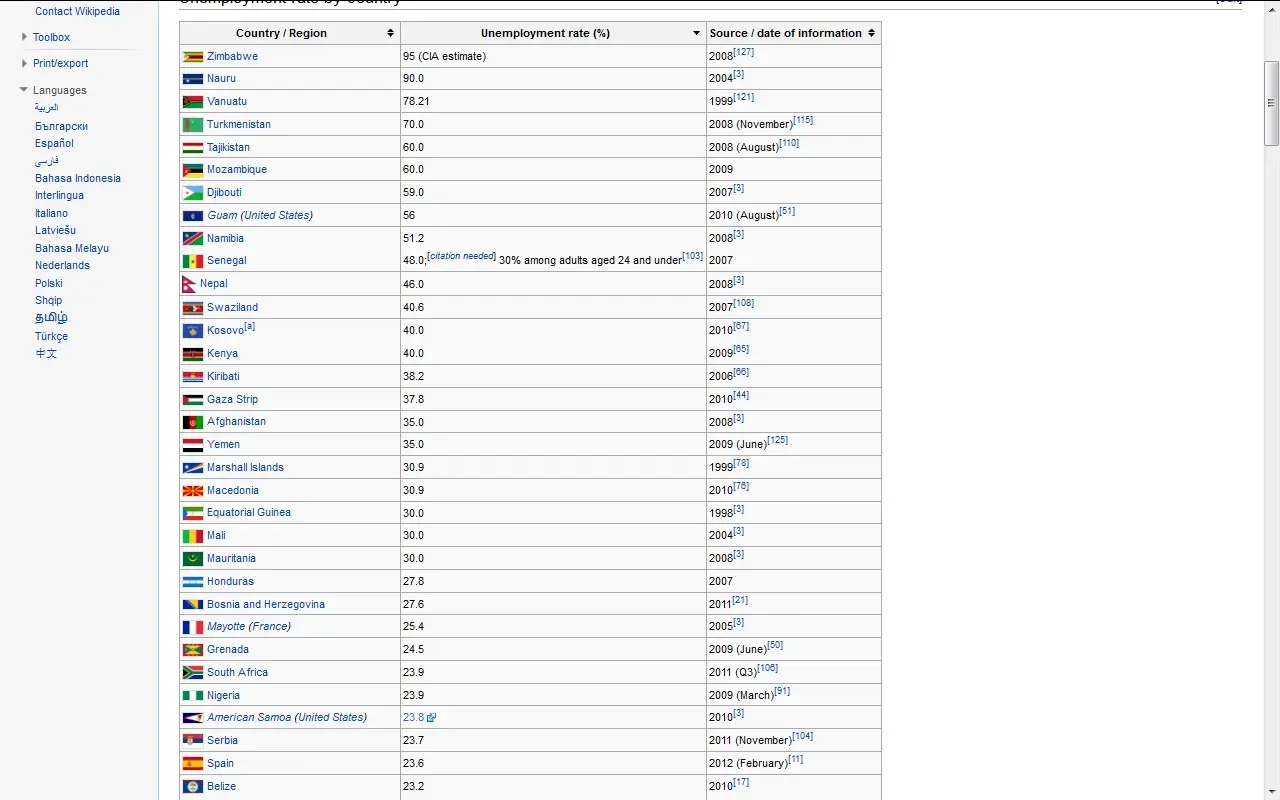Click the vertical scrollbar thumb
The height and width of the screenshot is (800, 1280).
1272,102
